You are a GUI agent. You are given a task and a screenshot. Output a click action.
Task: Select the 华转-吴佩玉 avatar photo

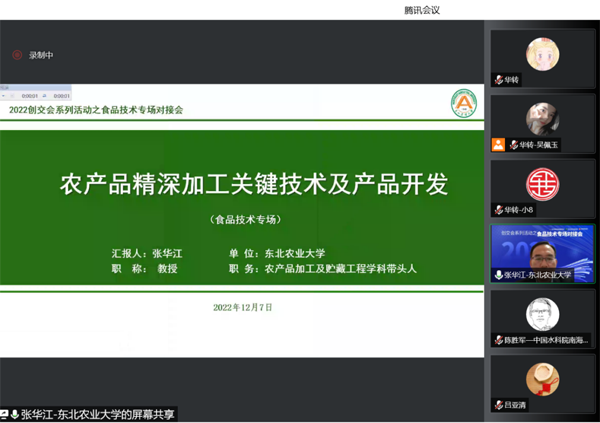pos(542,119)
